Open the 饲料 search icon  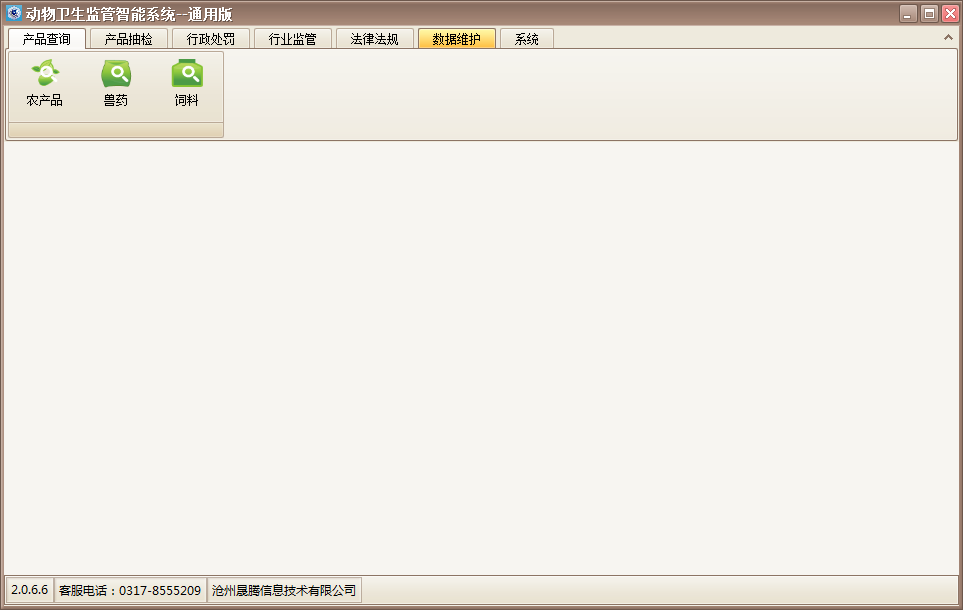coord(187,84)
